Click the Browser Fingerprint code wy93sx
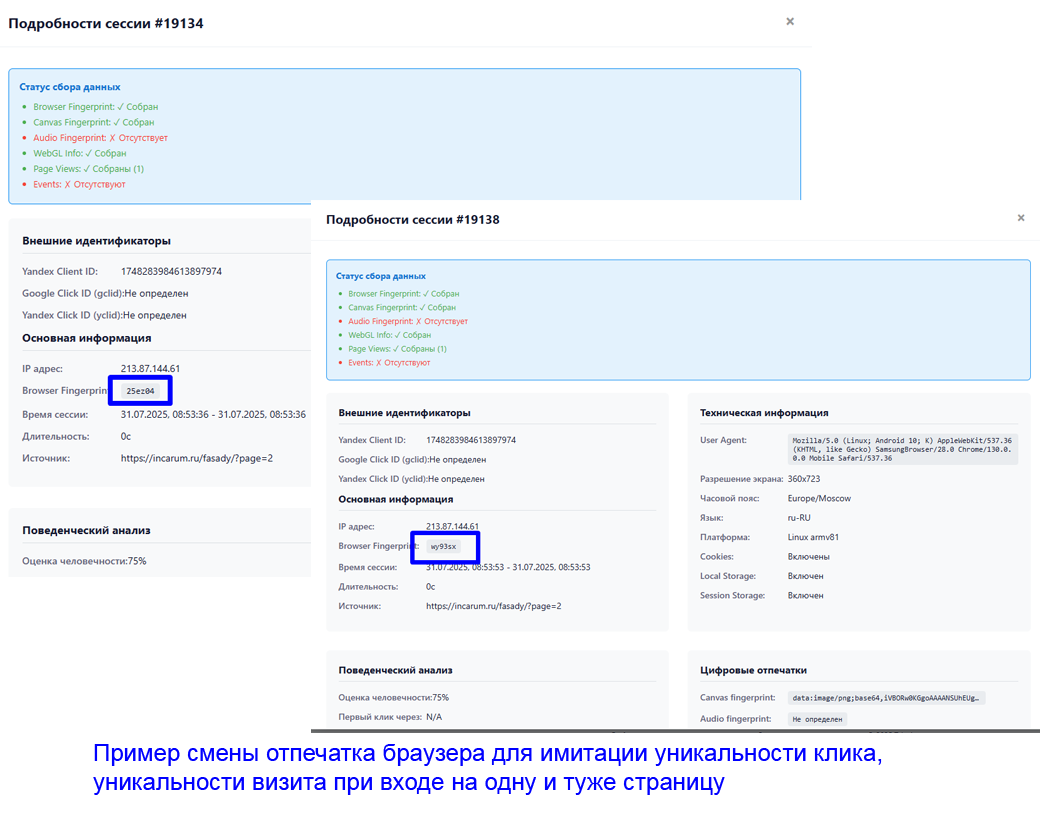This screenshot has height=819, width=1040. click(x=443, y=547)
